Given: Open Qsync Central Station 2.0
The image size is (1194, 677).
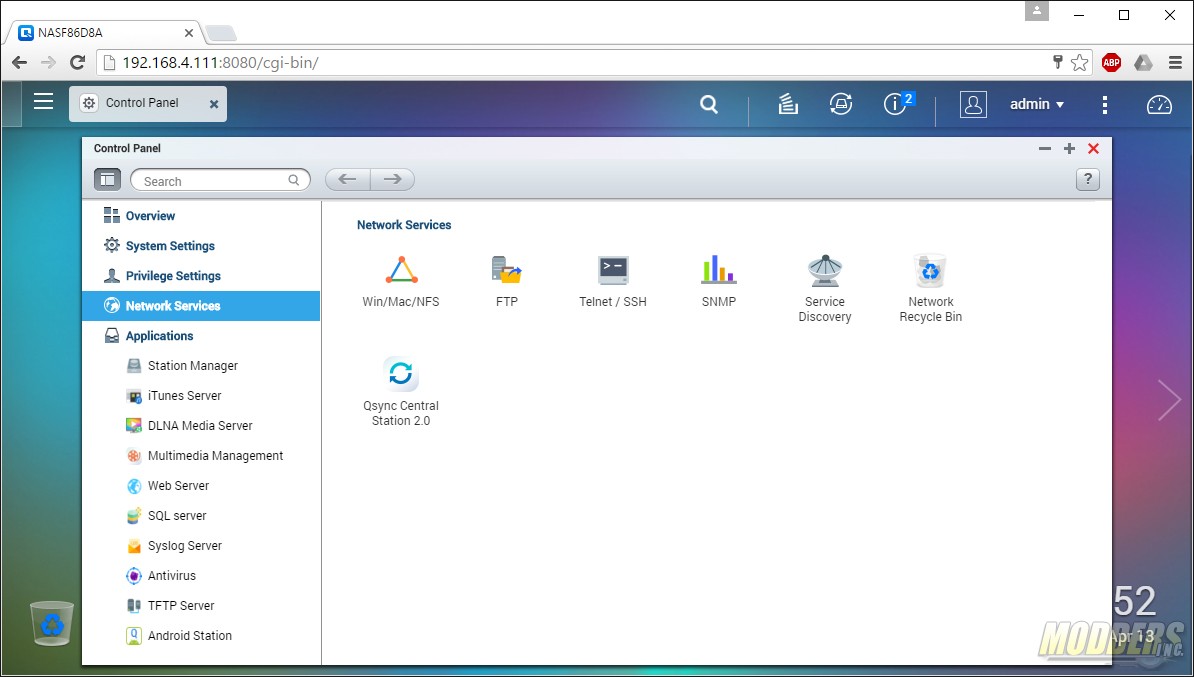Looking at the screenshot, I should pyautogui.click(x=401, y=391).
